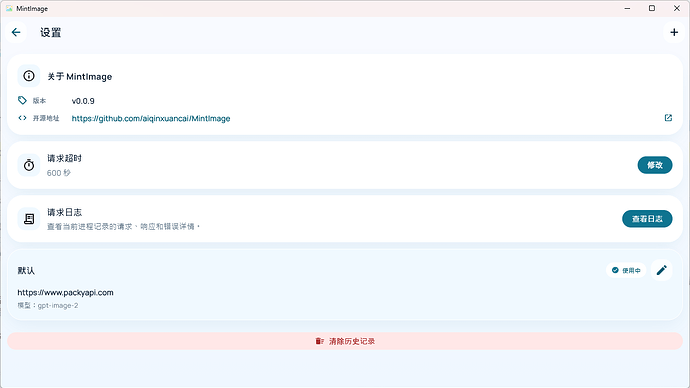The image size is (690, 388).
Task: Click the 请求日志 heading
Action: pos(65,212)
